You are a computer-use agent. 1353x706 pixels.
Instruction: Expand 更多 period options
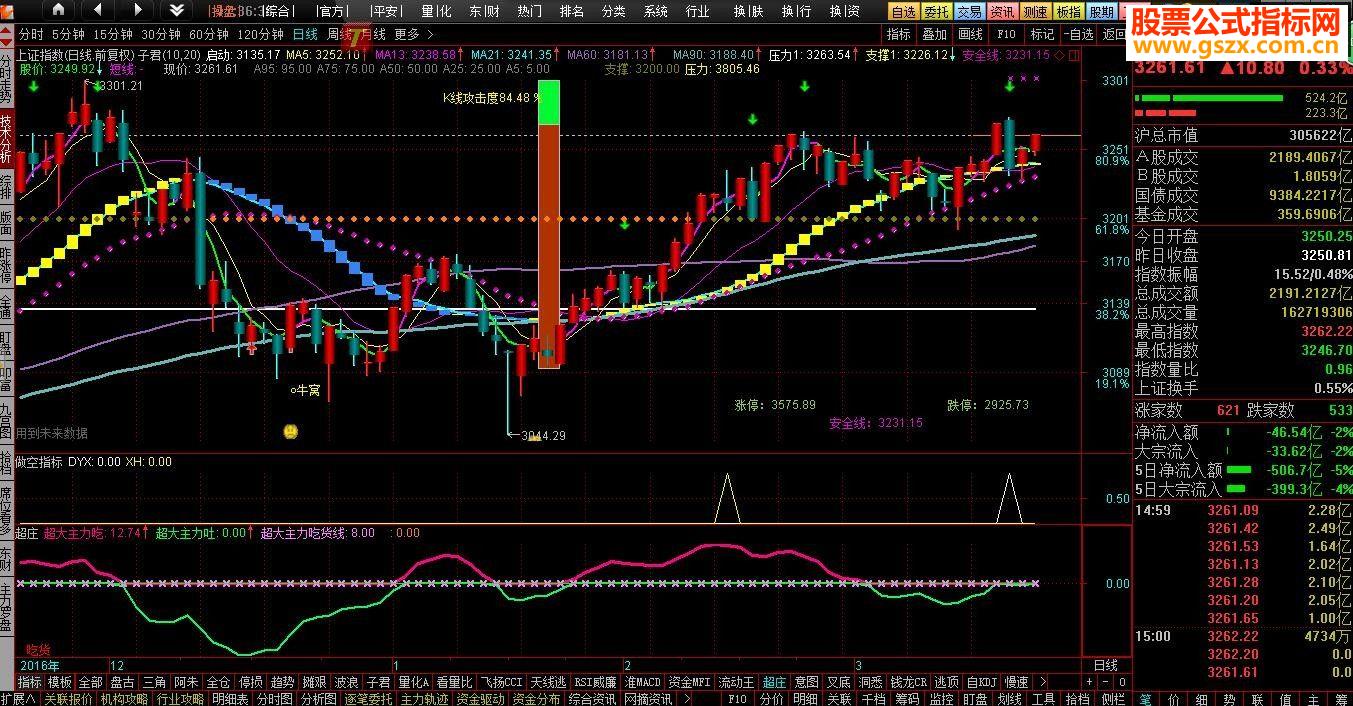pos(413,34)
